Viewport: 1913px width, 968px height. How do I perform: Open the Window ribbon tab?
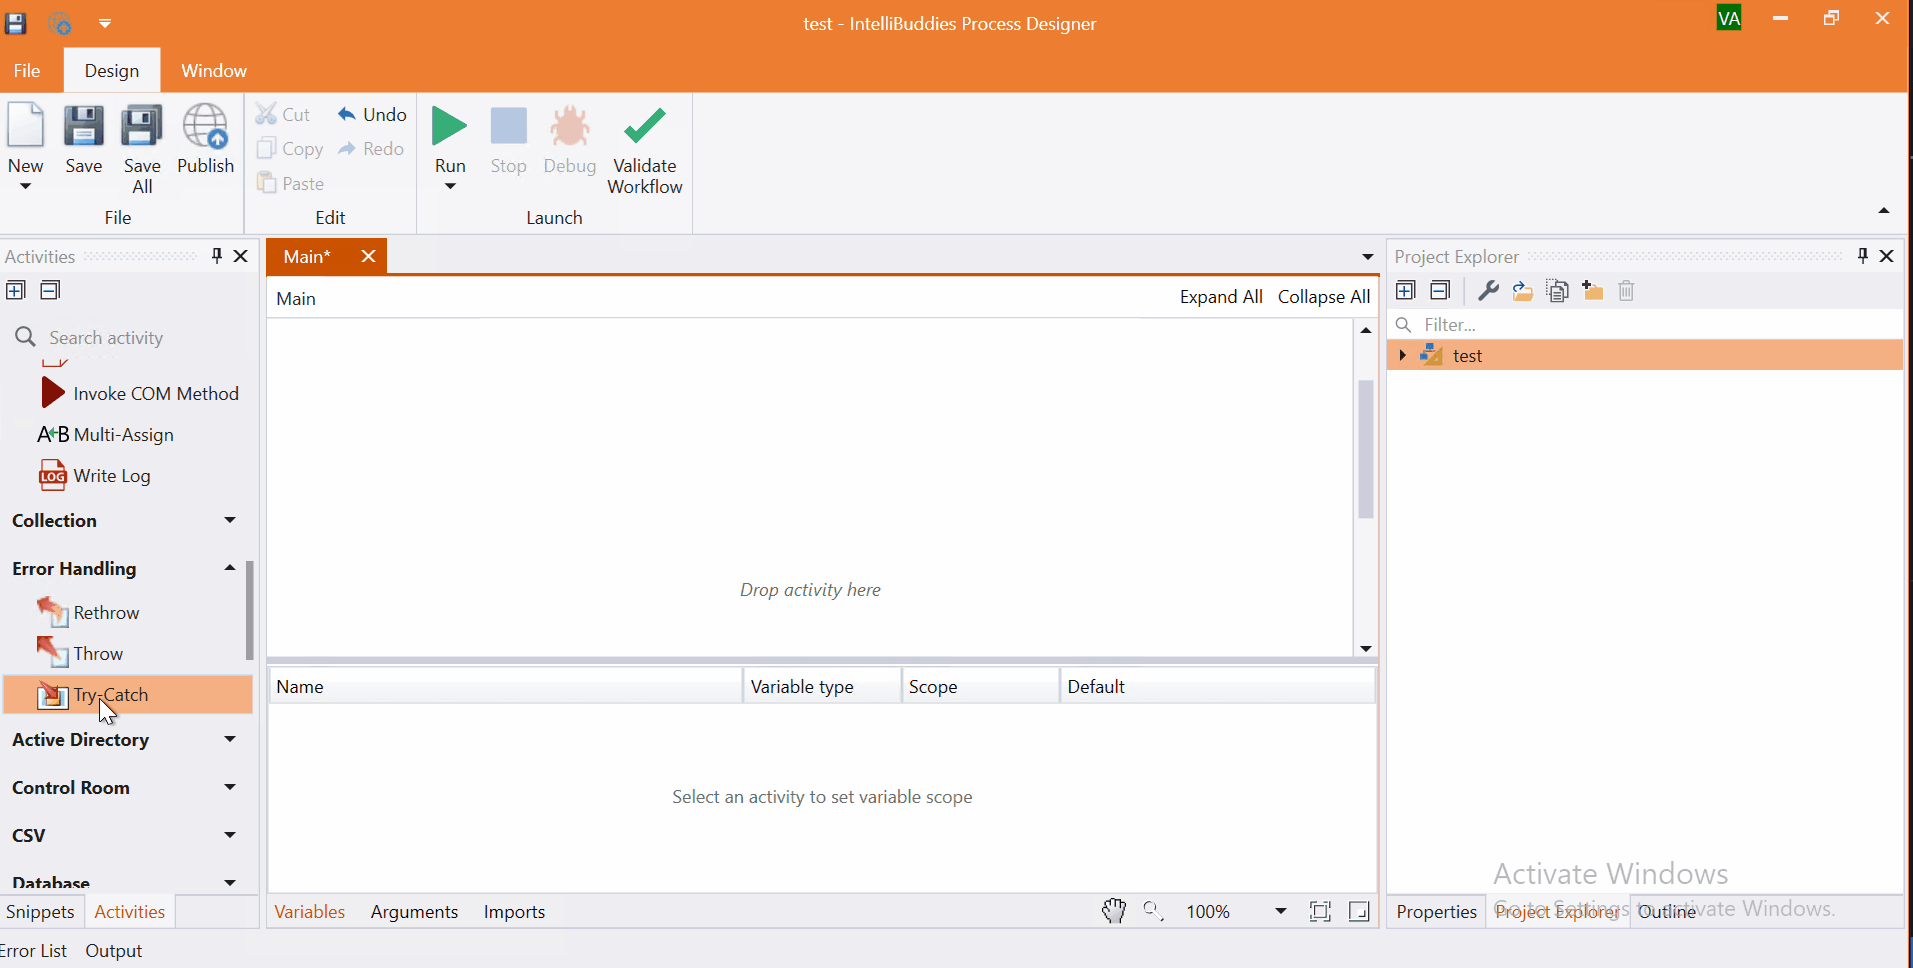(214, 71)
